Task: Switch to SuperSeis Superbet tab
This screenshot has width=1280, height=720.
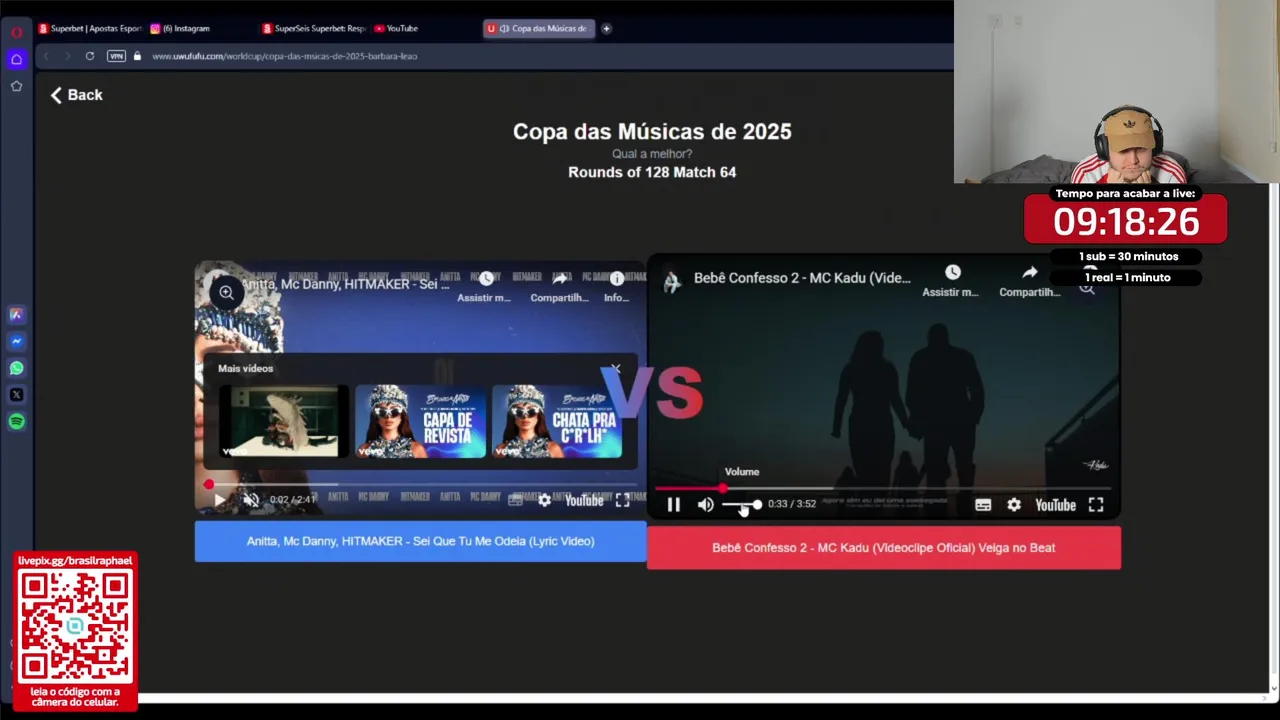Action: coord(314,28)
